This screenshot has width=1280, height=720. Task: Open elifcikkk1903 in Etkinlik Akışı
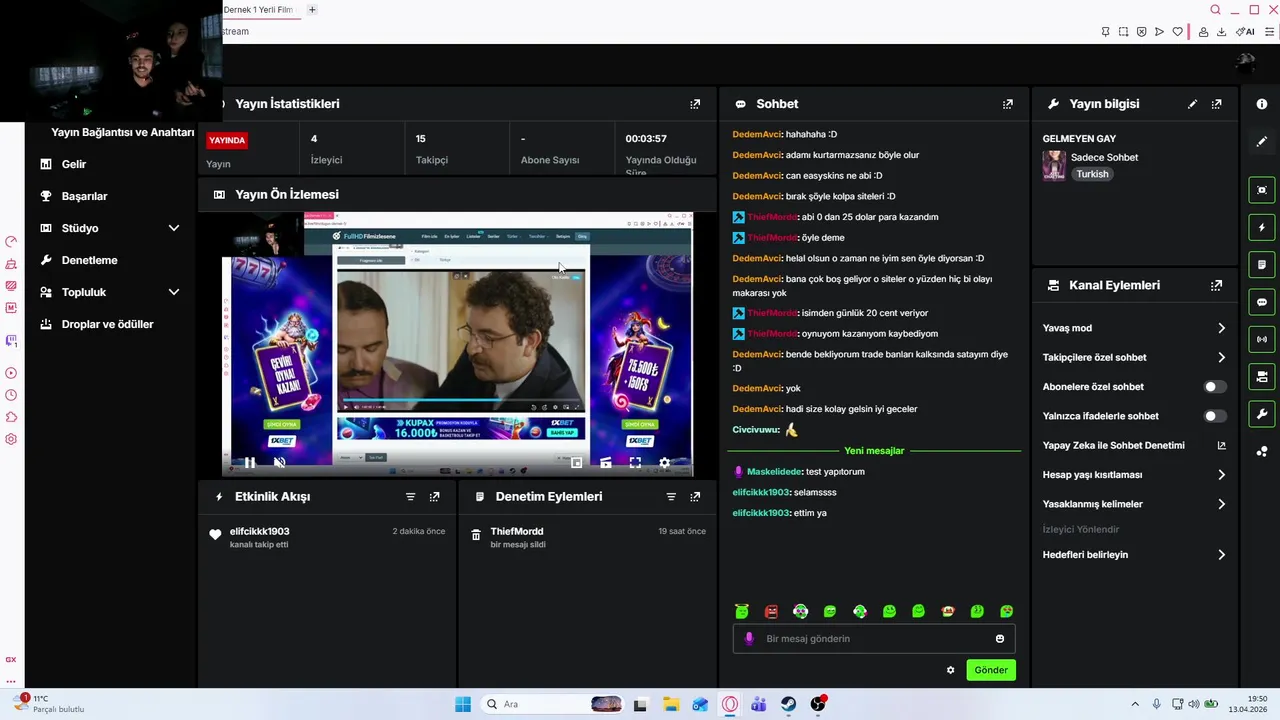(x=259, y=531)
